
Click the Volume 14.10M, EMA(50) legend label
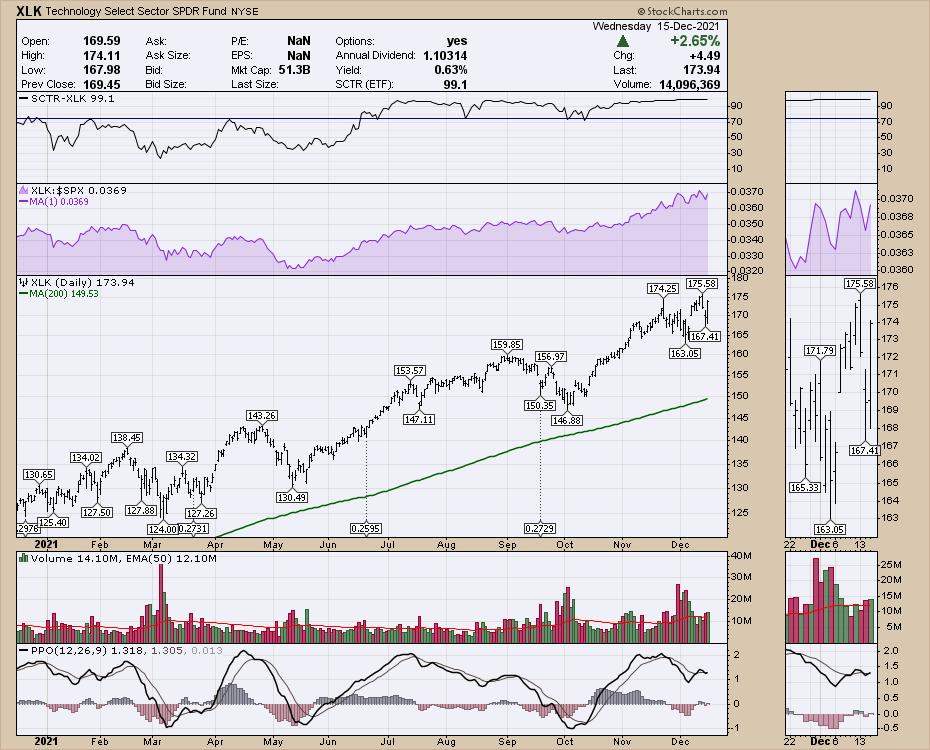click(x=123, y=558)
